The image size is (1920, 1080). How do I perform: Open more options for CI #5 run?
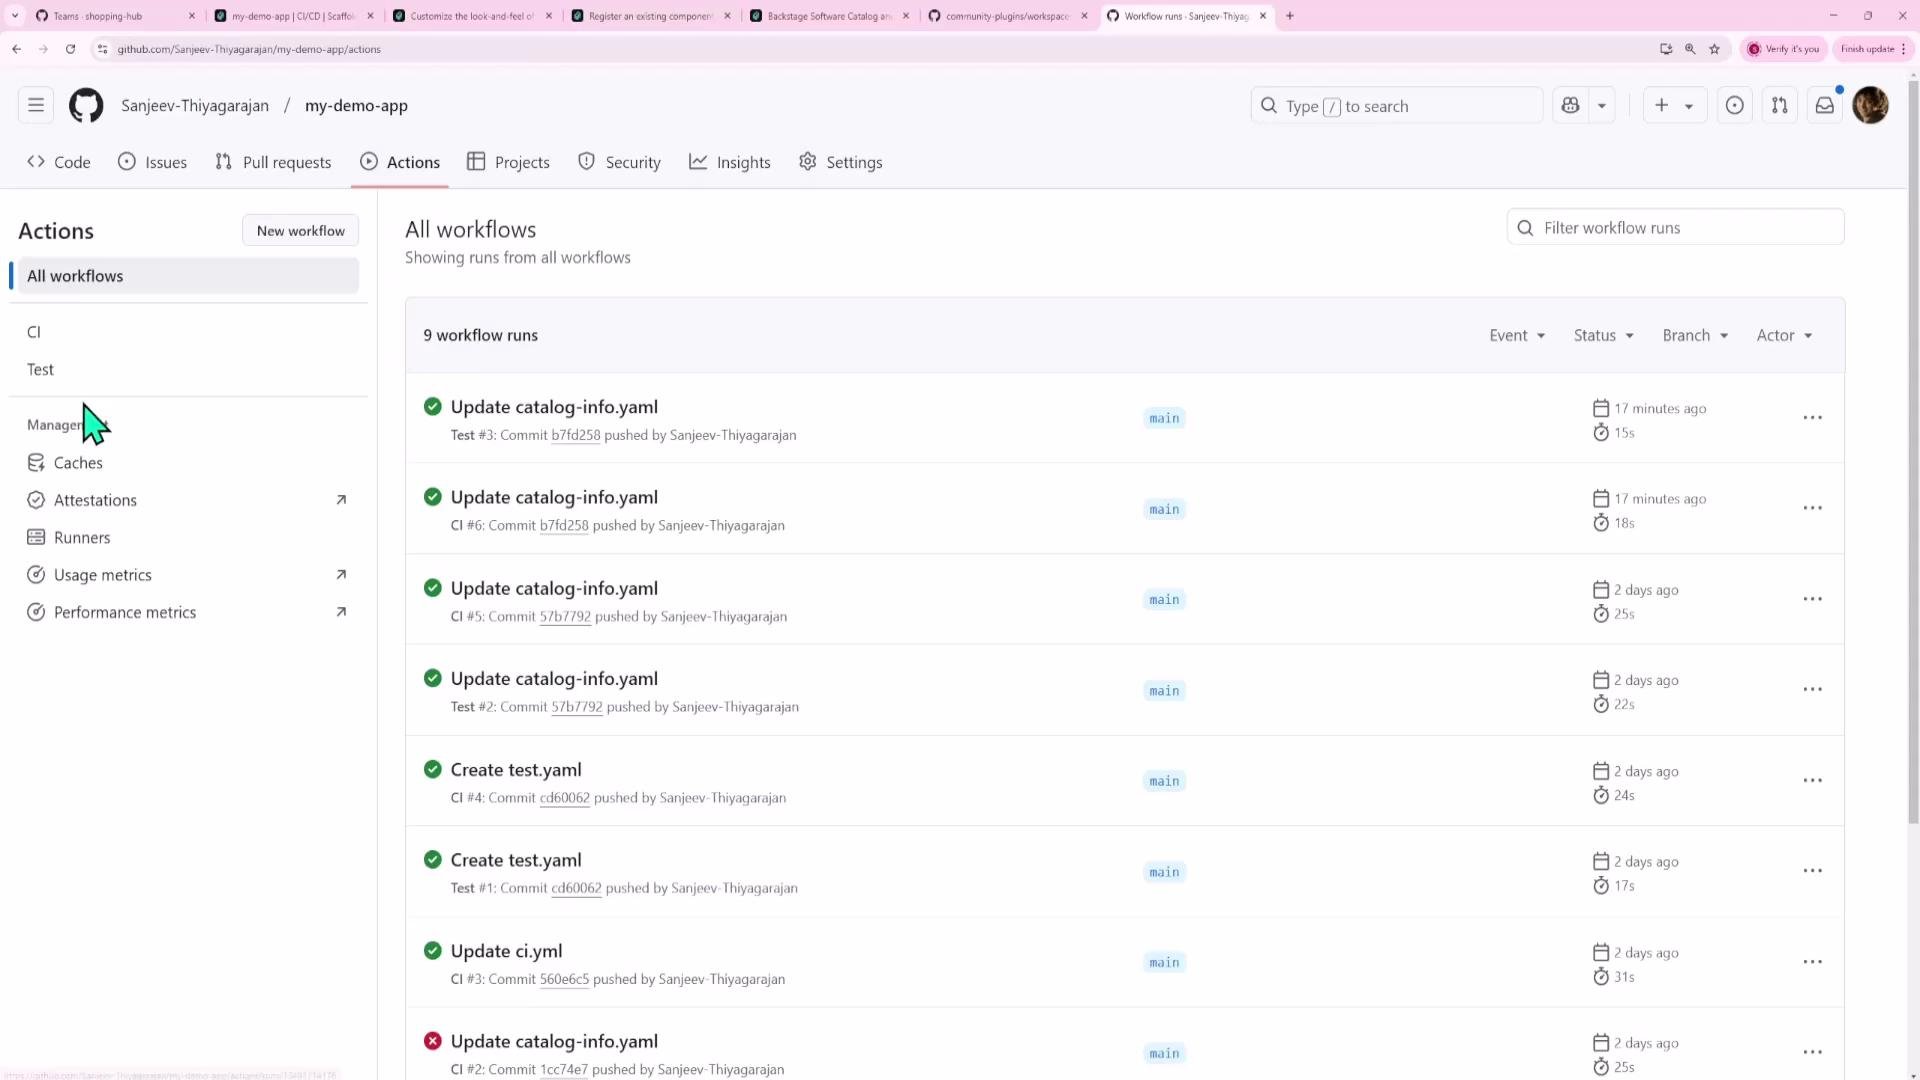1812,599
